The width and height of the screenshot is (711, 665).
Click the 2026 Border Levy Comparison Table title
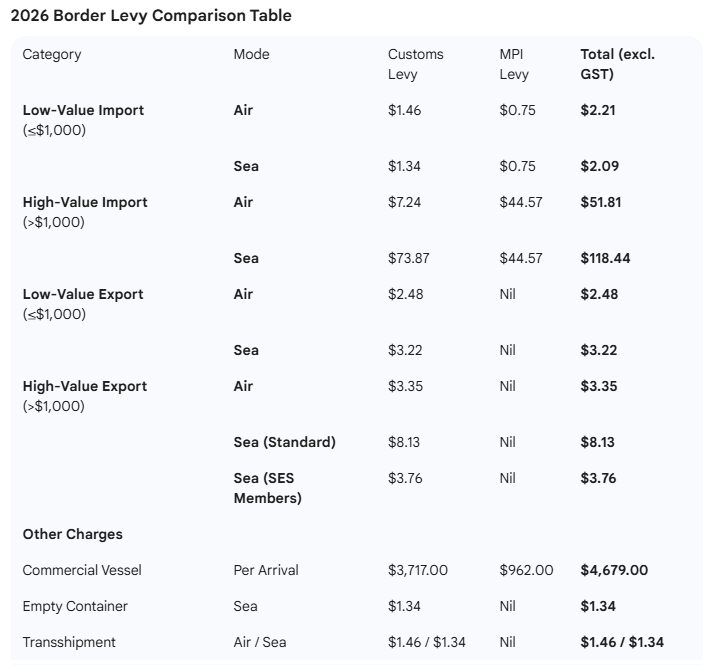coord(151,17)
